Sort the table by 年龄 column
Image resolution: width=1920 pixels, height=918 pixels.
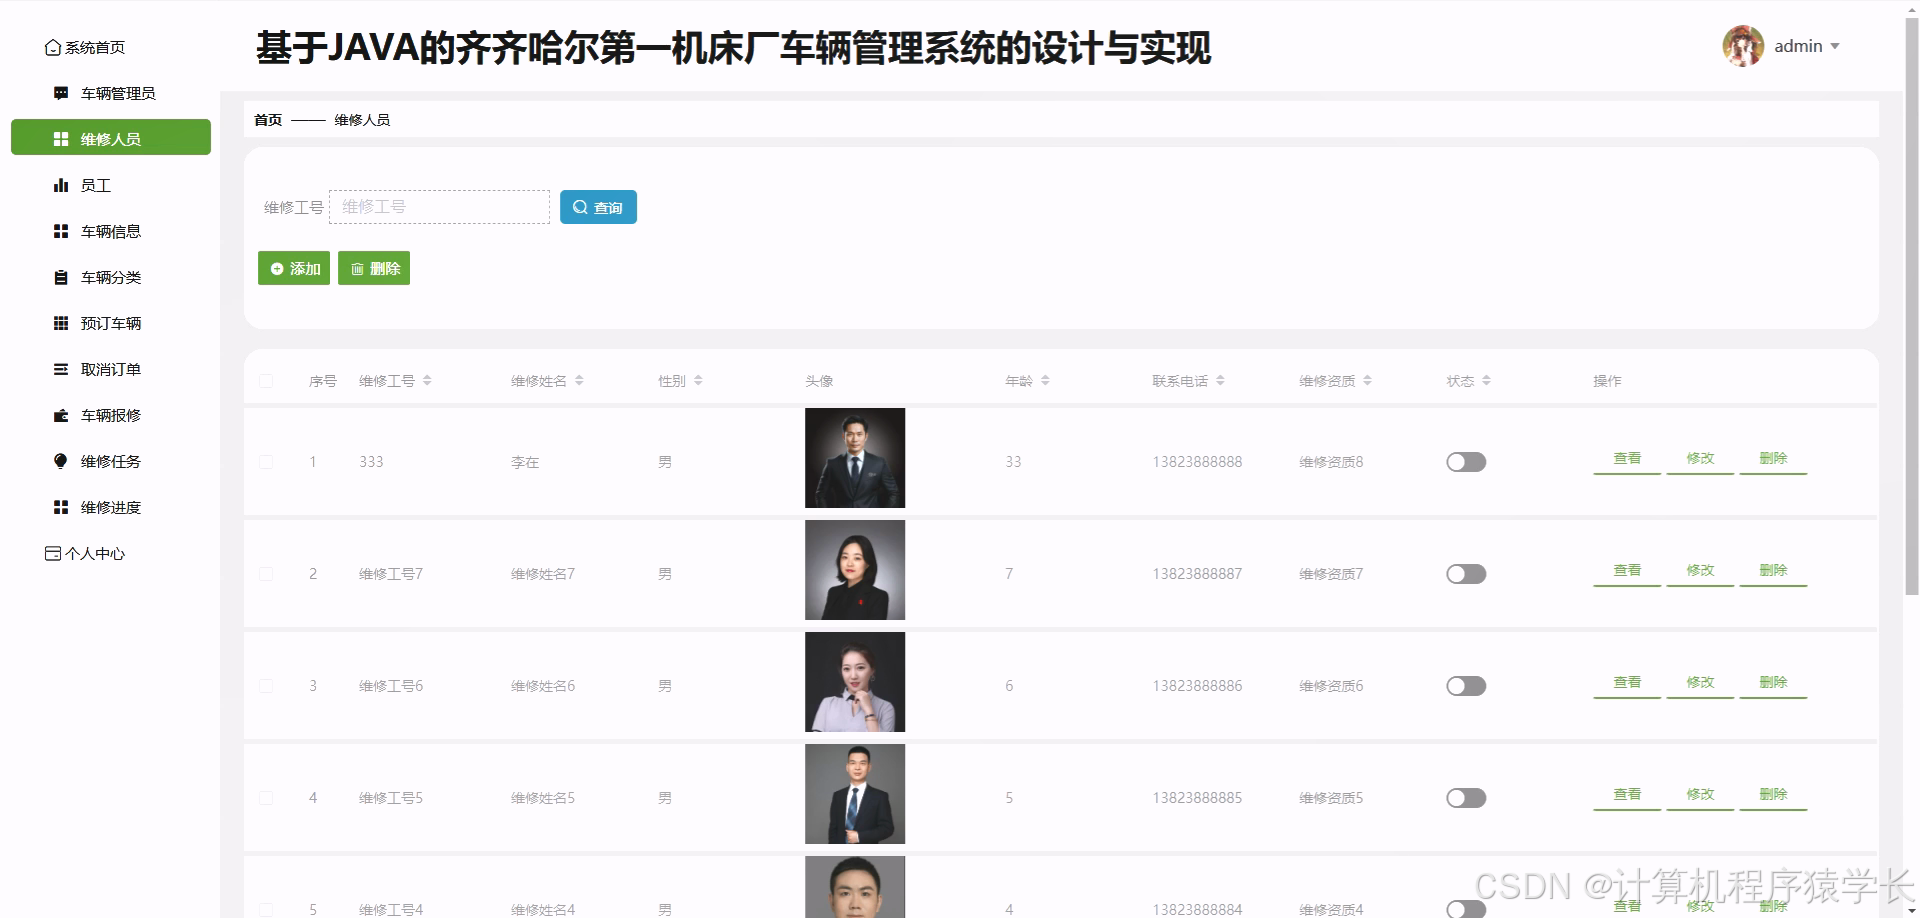tap(1045, 381)
